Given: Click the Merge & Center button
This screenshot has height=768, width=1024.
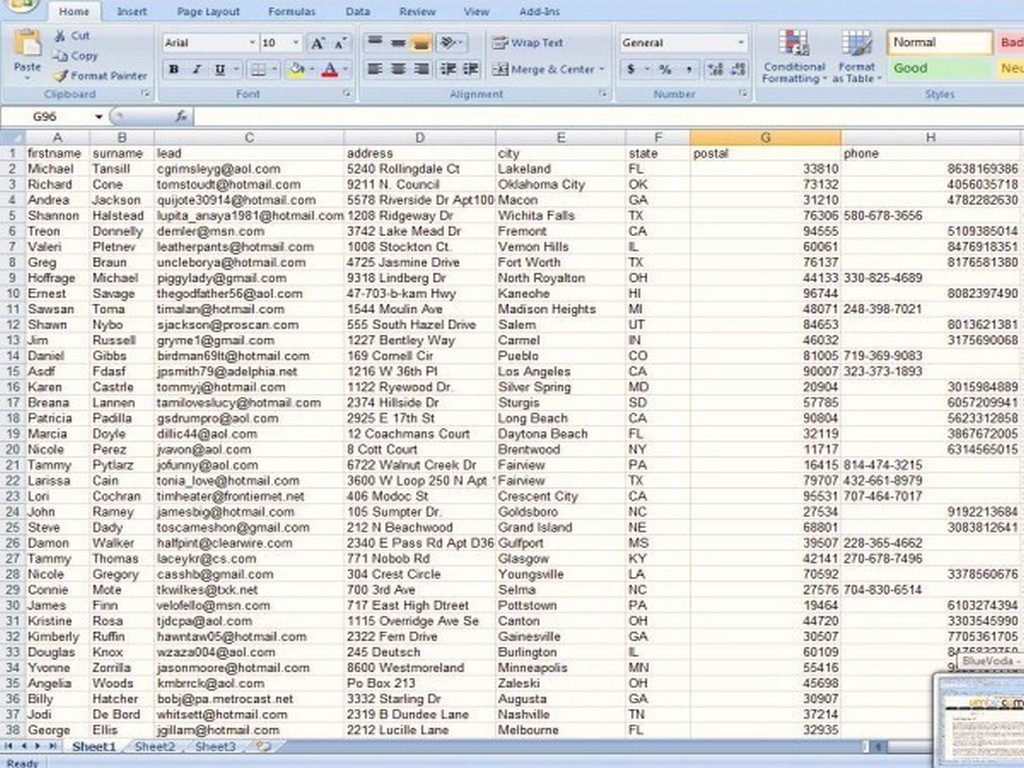Looking at the screenshot, I should pyautogui.click(x=548, y=69).
